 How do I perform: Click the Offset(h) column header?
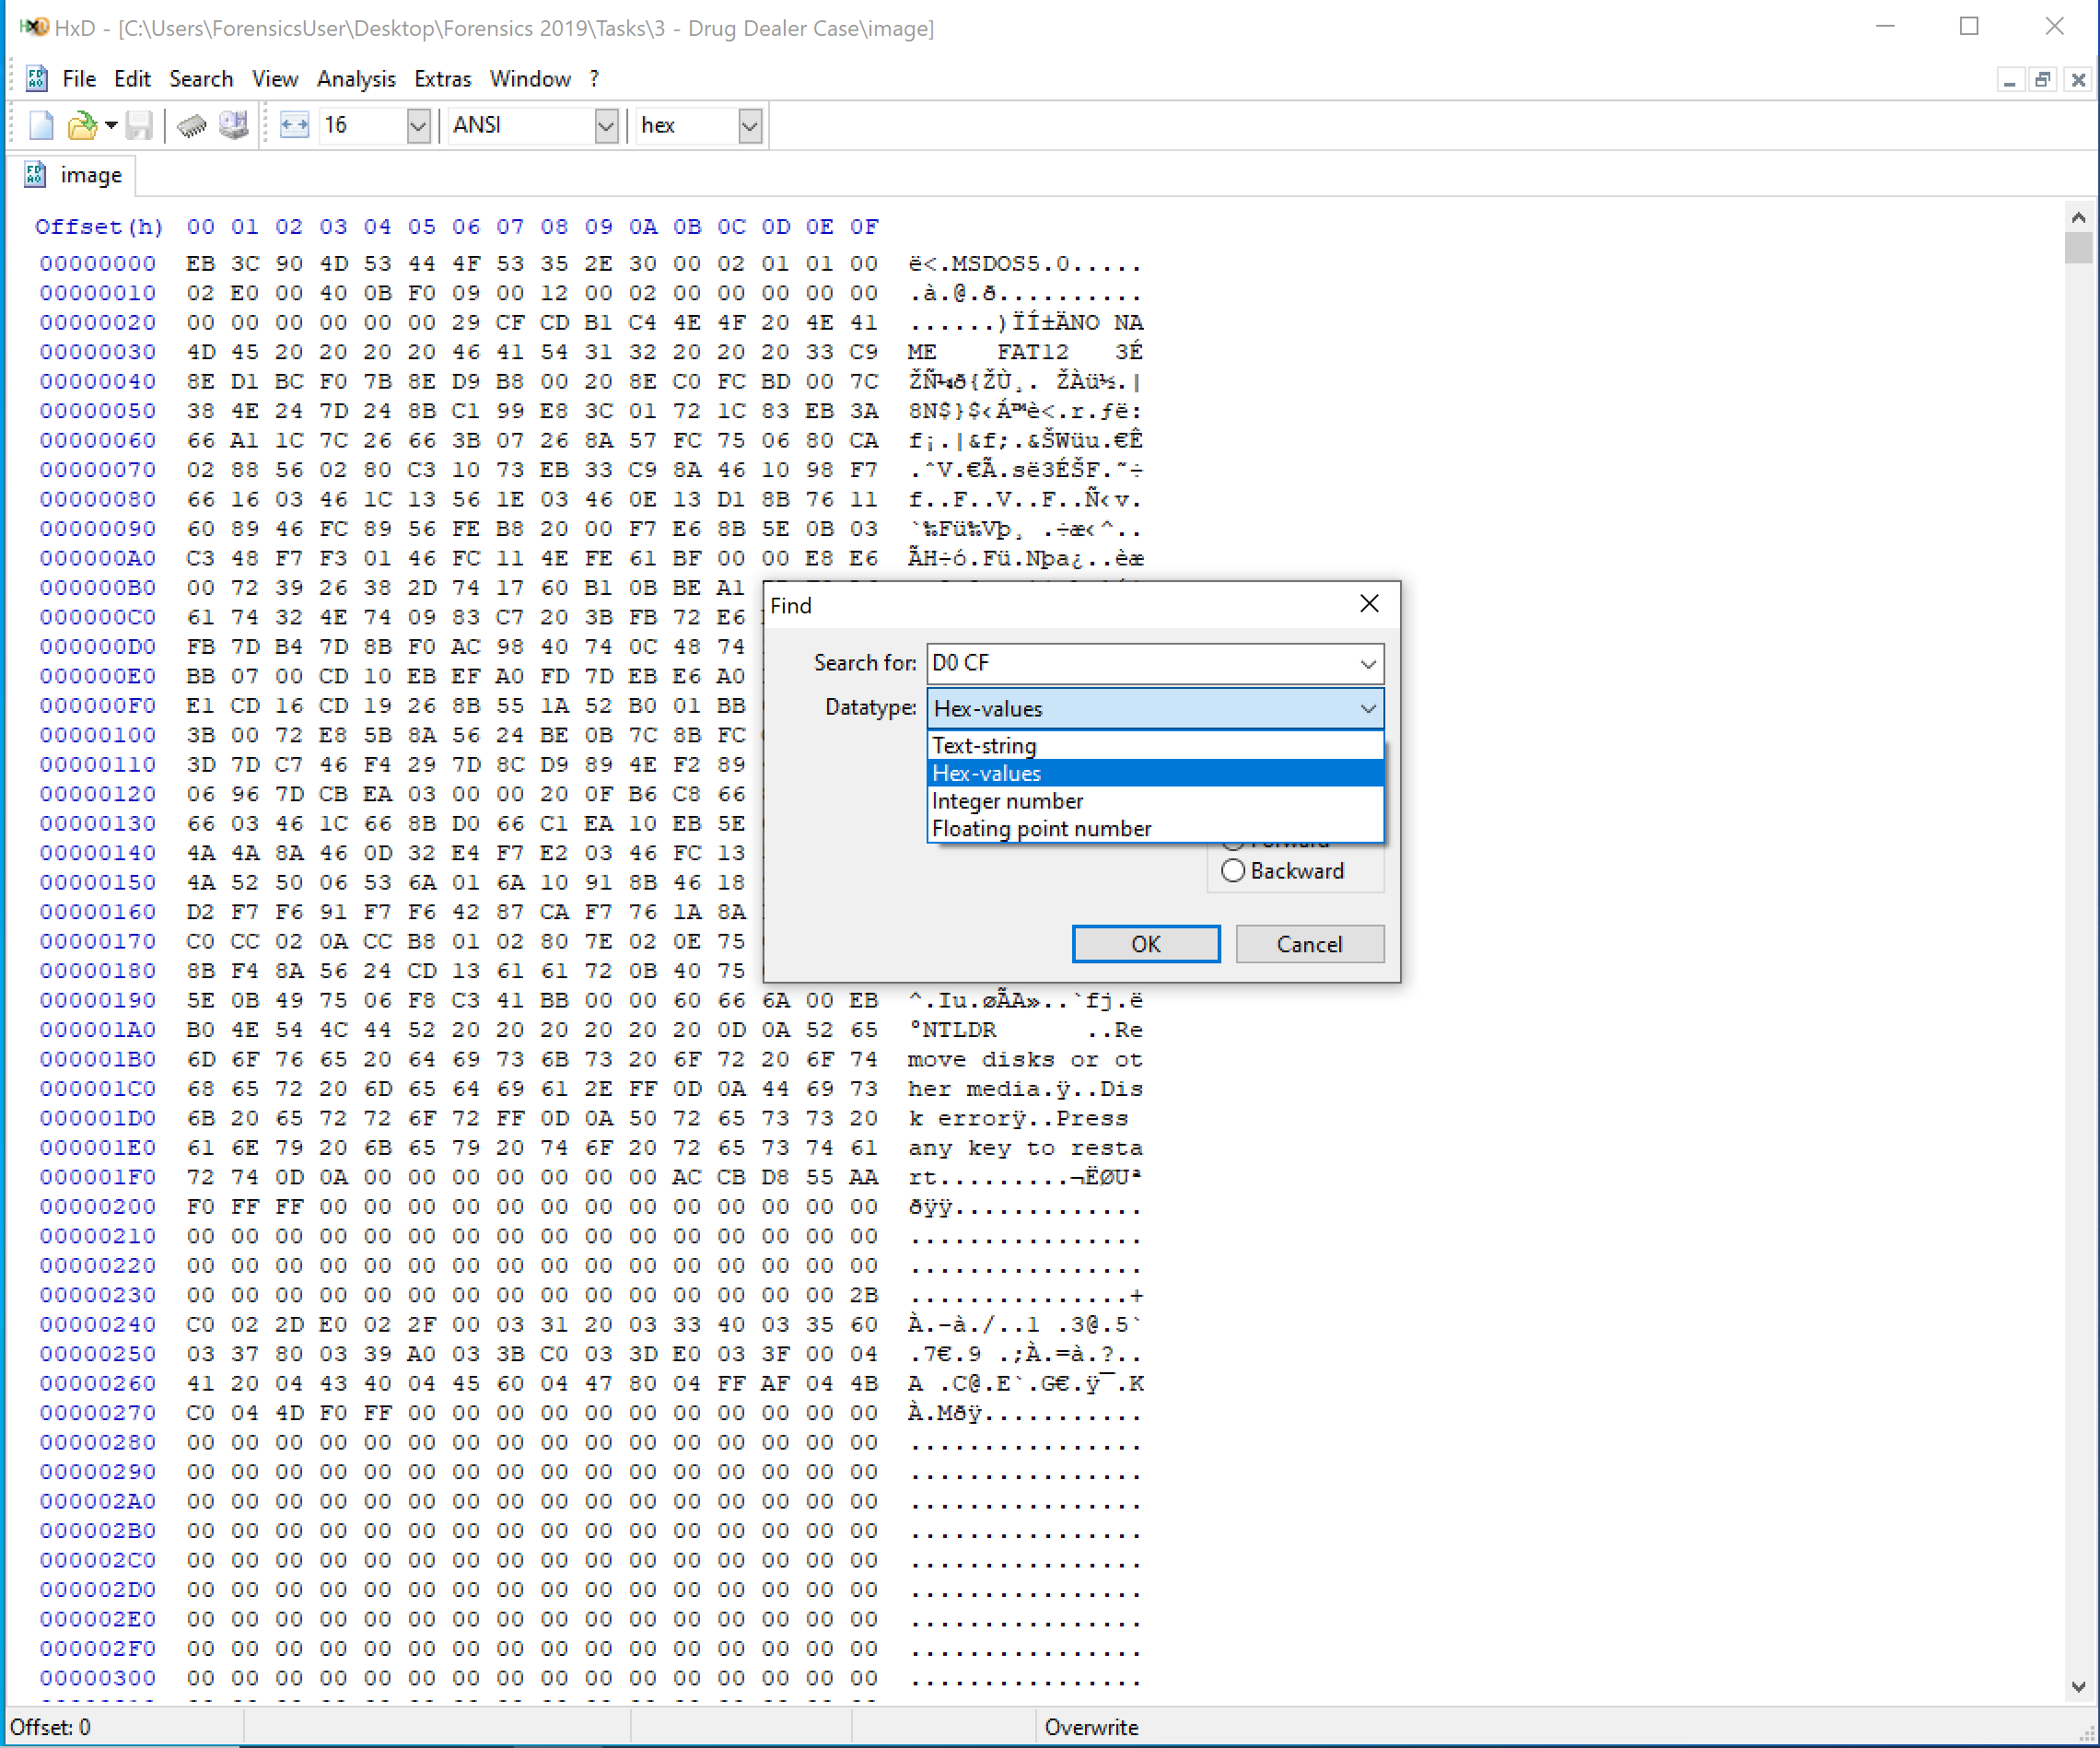[x=98, y=227]
